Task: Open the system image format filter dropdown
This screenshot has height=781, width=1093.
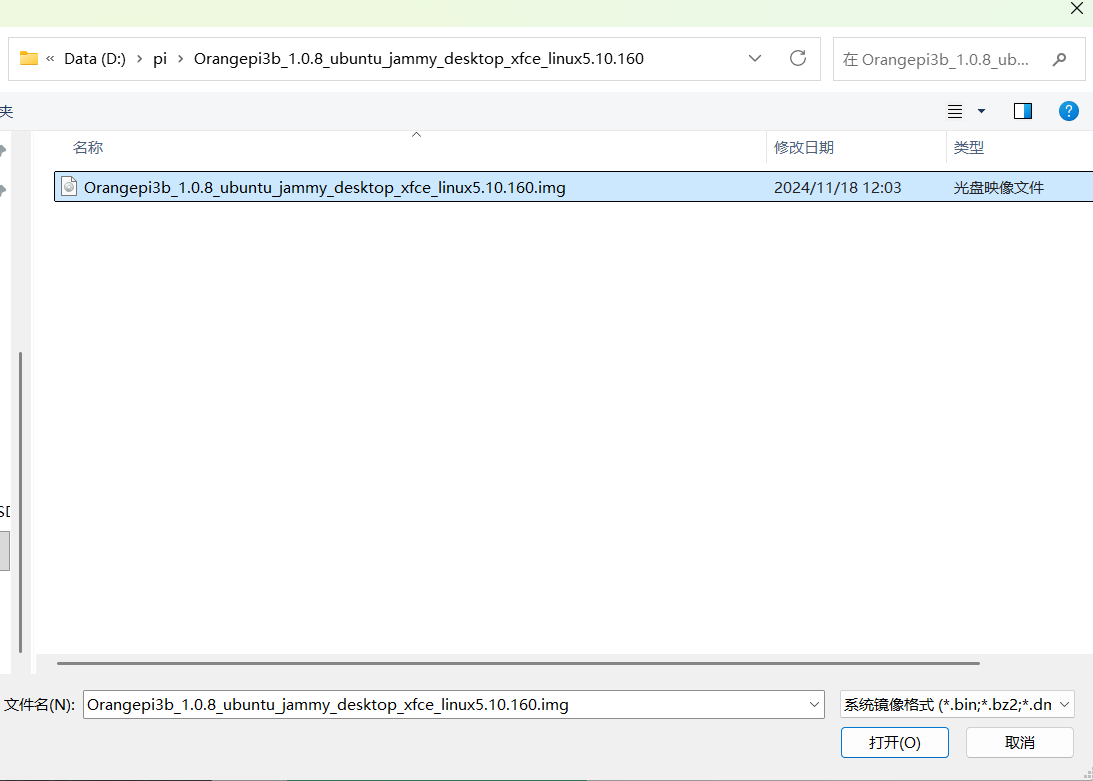Action: (x=1064, y=705)
